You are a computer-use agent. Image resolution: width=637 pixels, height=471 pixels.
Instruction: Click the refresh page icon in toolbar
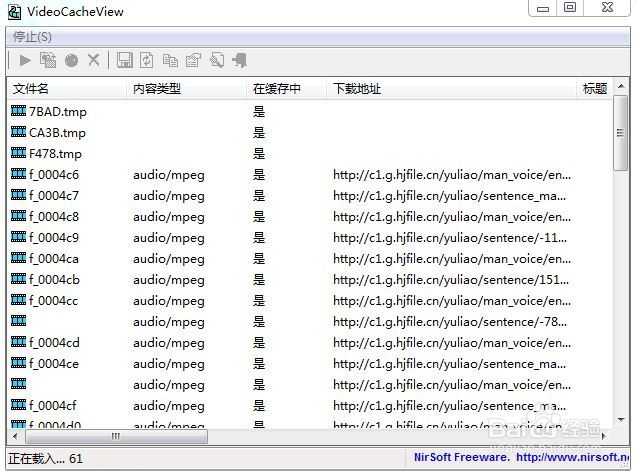click(147, 60)
